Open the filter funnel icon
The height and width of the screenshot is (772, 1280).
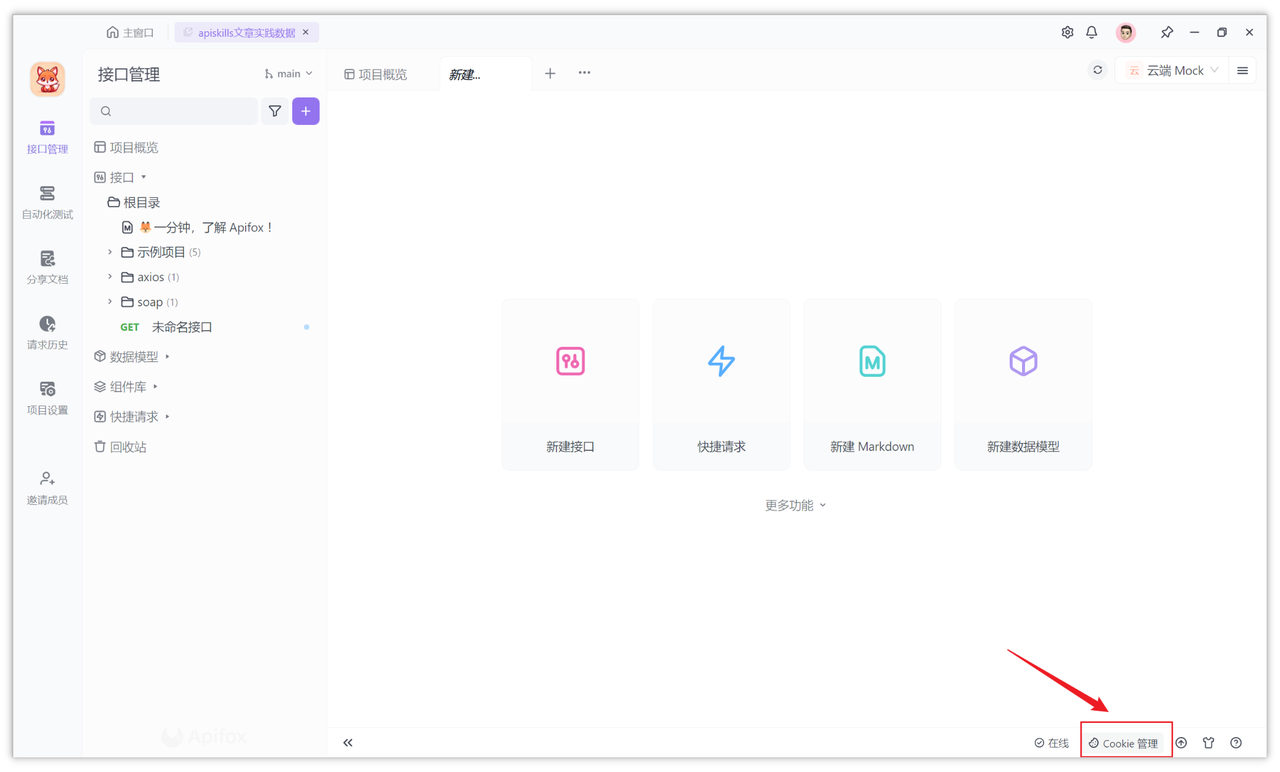275,111
